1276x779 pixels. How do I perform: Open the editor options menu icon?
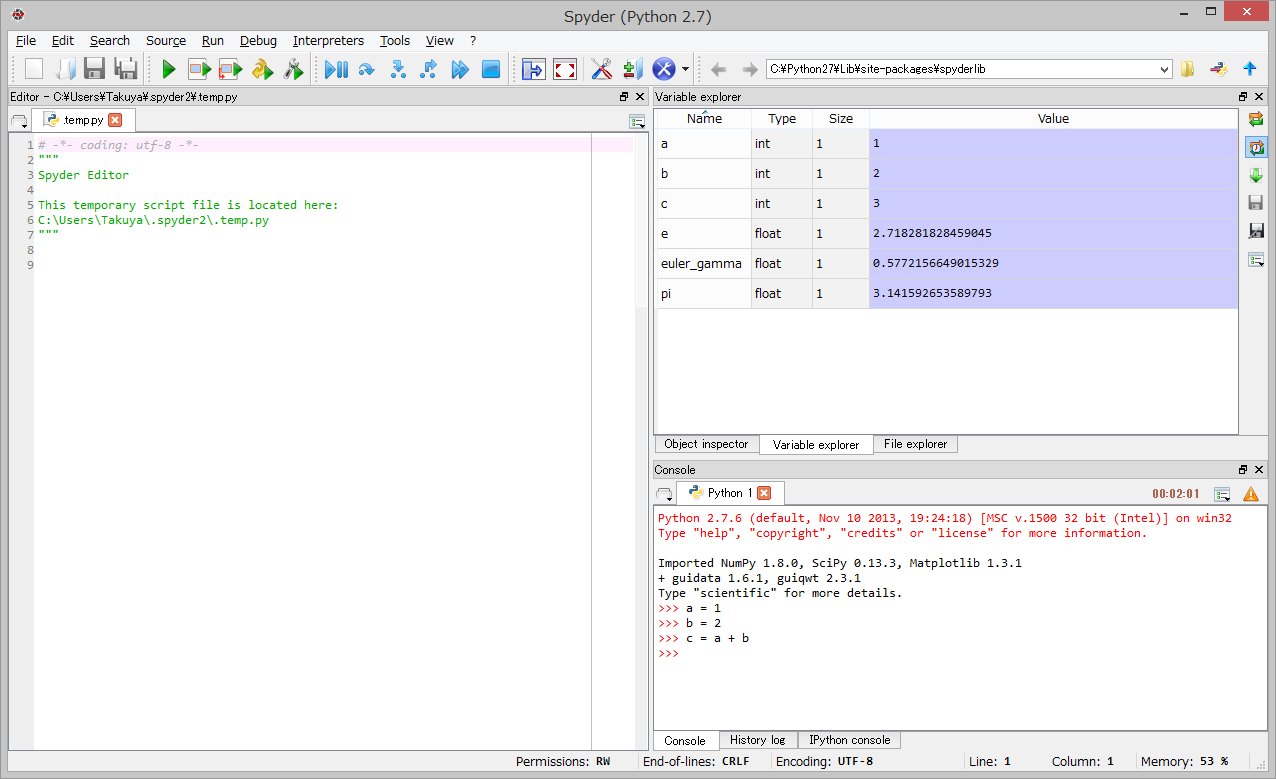coord(637,121)
